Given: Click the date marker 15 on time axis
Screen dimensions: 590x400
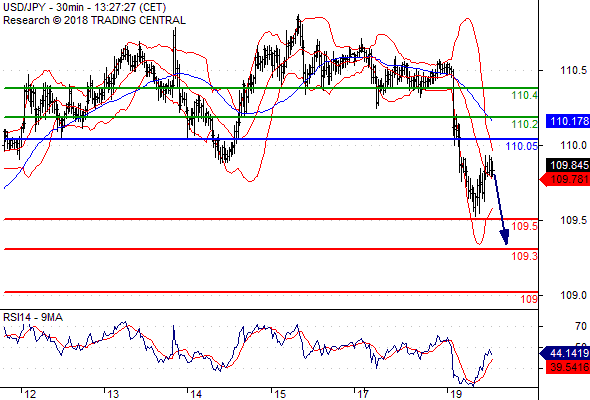Looking at the screenshot, I should [x=280, y=394].
